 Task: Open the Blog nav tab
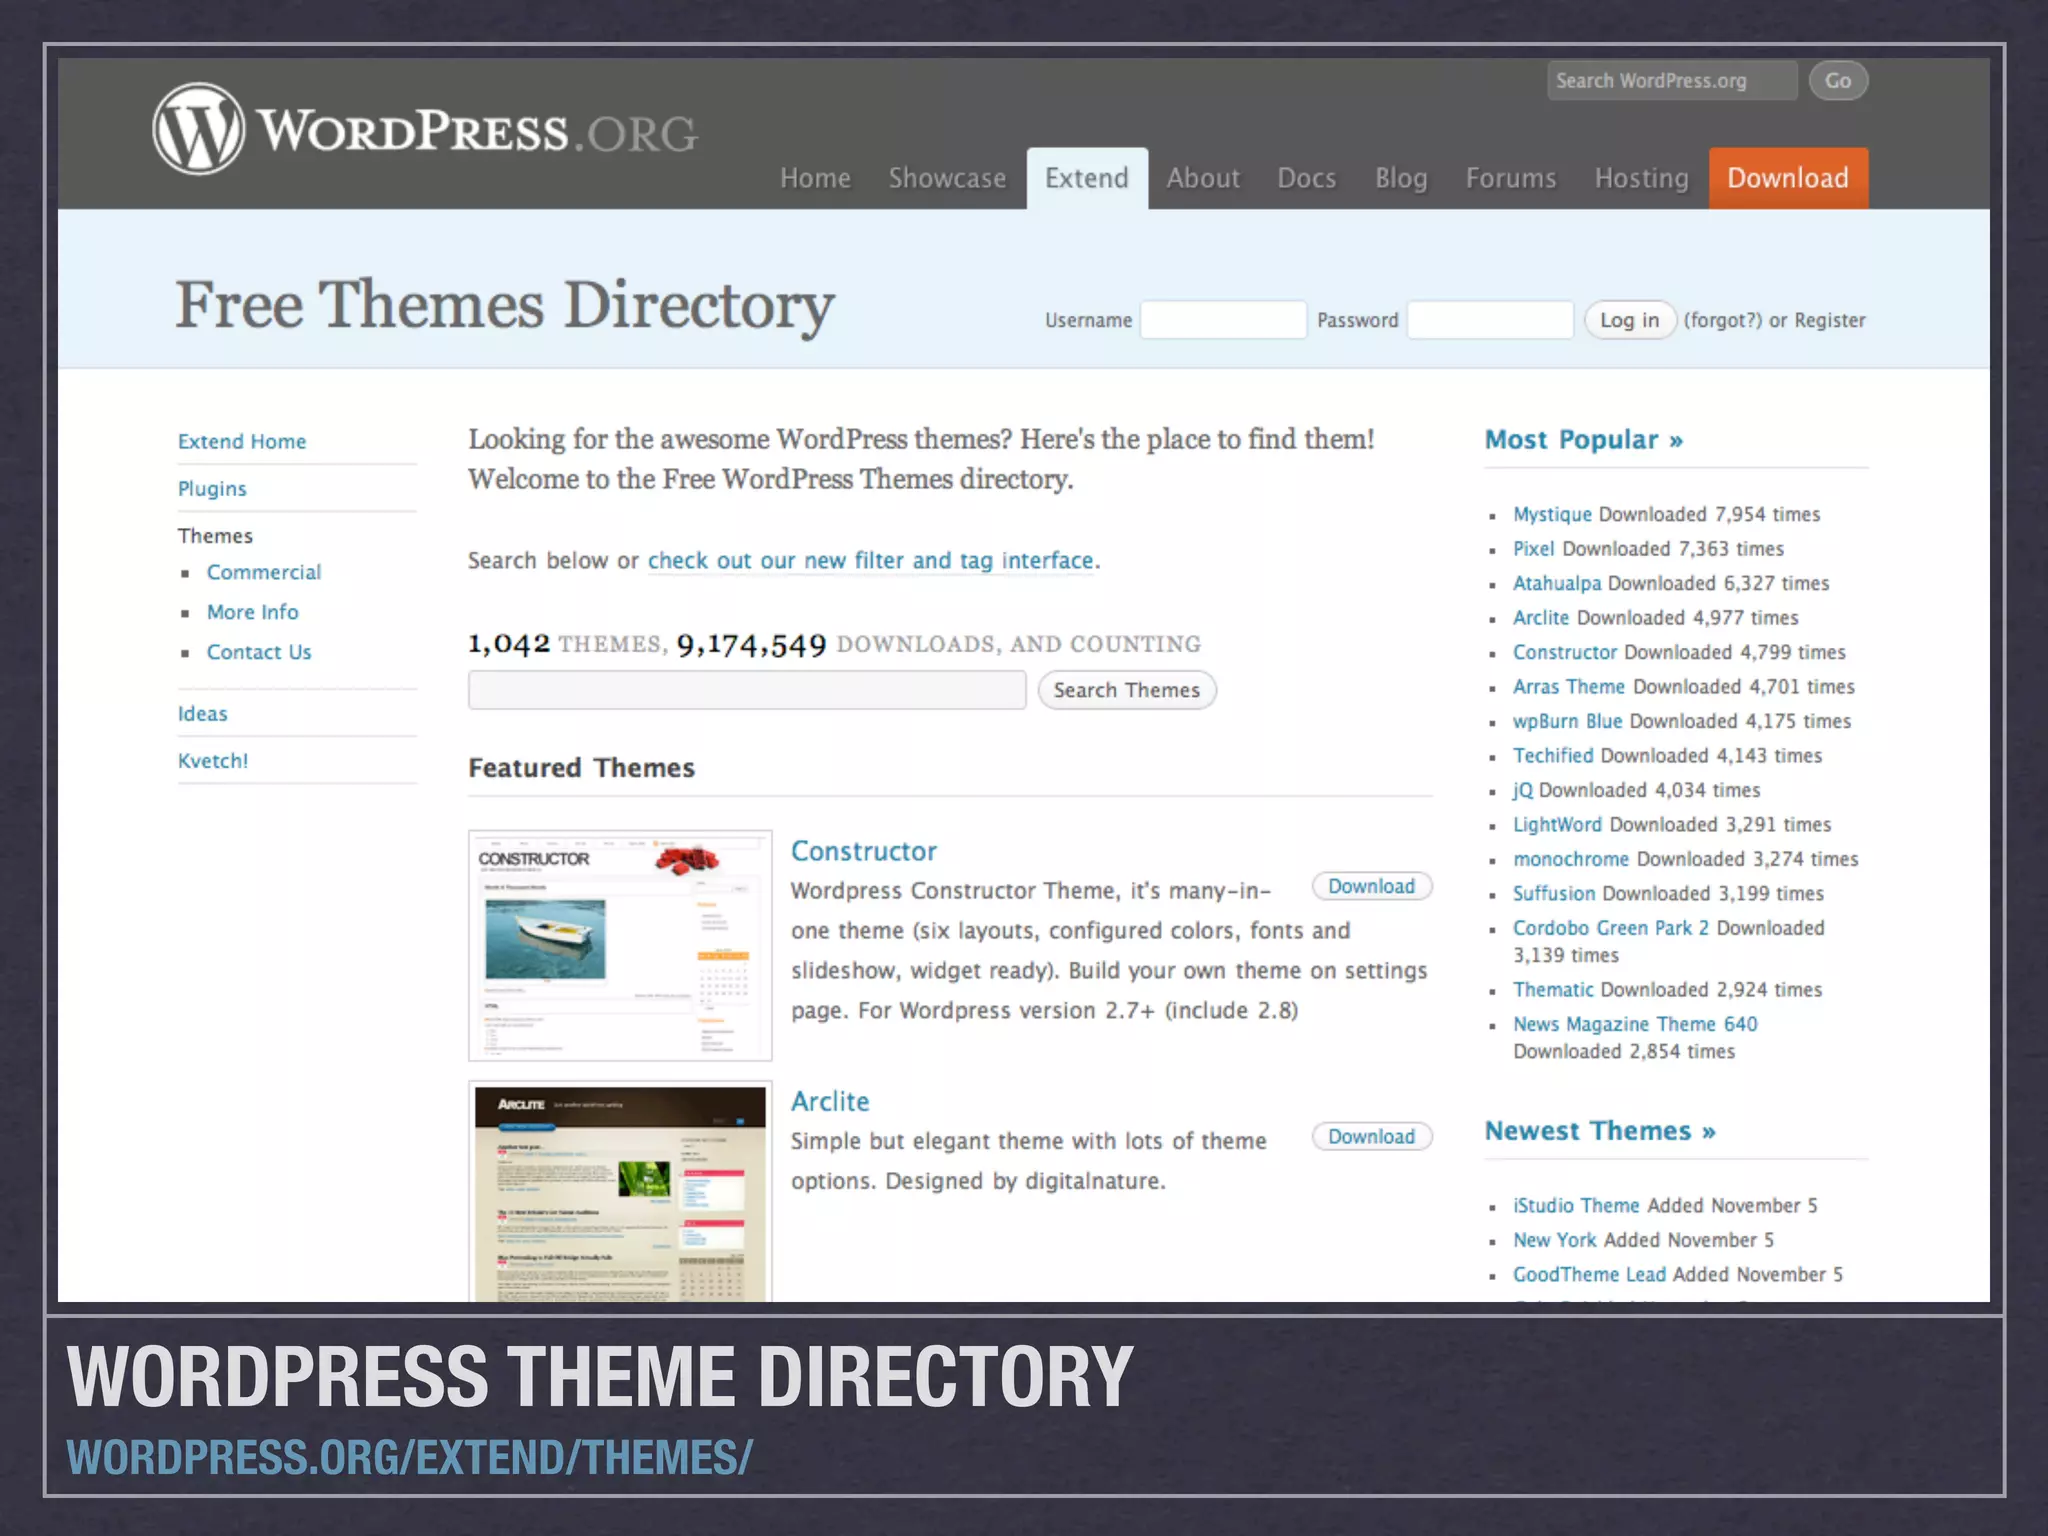(1401, 178)
